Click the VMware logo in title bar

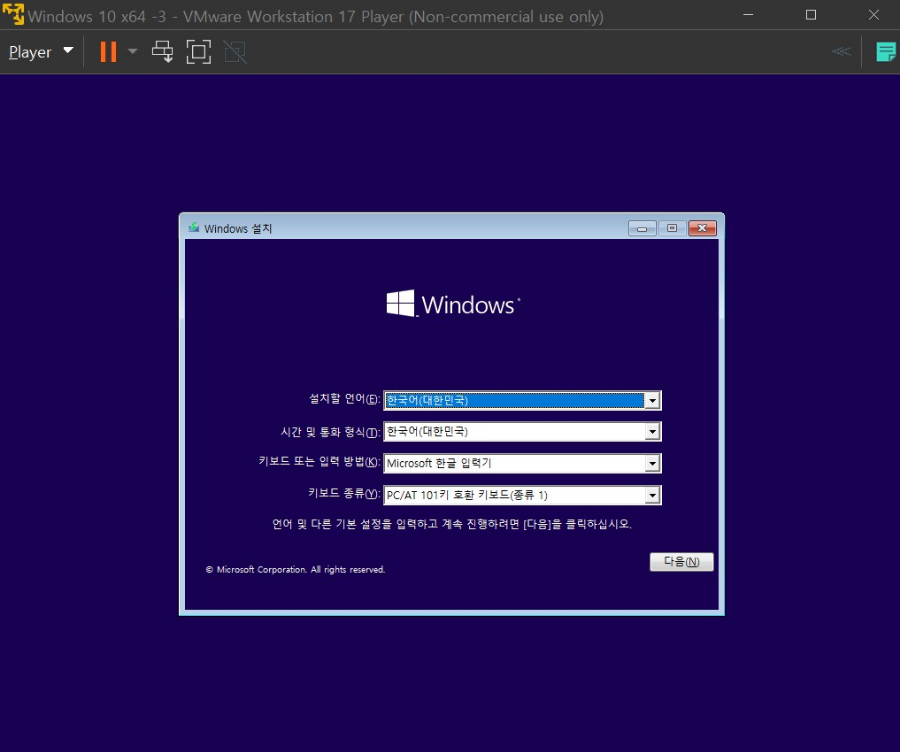pyautogui.click(x=13, y=14)
